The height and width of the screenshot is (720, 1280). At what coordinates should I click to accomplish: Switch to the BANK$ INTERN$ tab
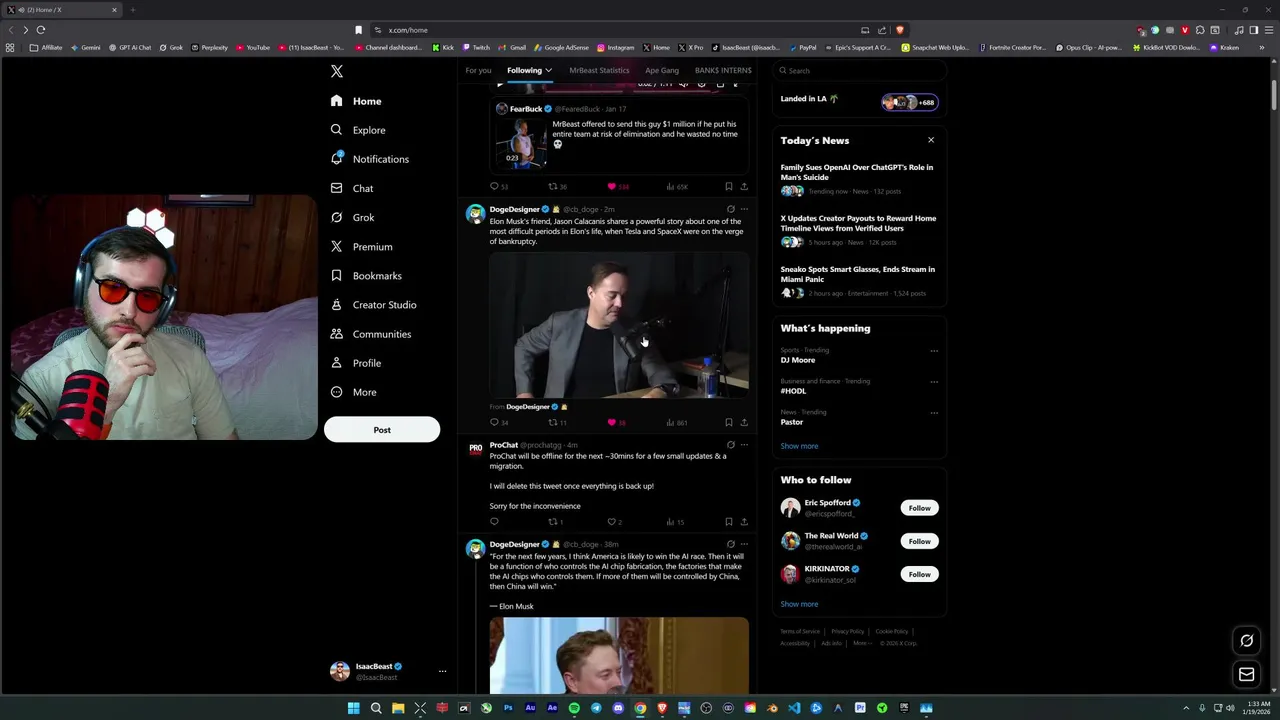723,71
